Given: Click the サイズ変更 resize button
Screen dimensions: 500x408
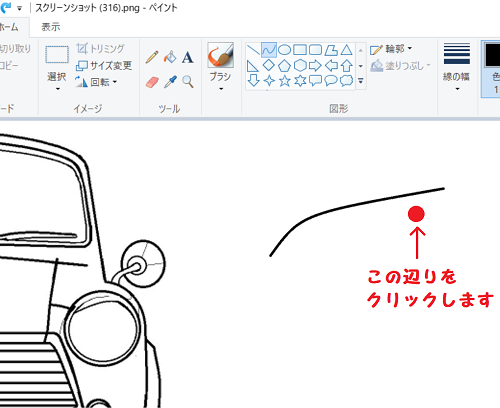Looking at the screenshot, I should tap(104, 65).
